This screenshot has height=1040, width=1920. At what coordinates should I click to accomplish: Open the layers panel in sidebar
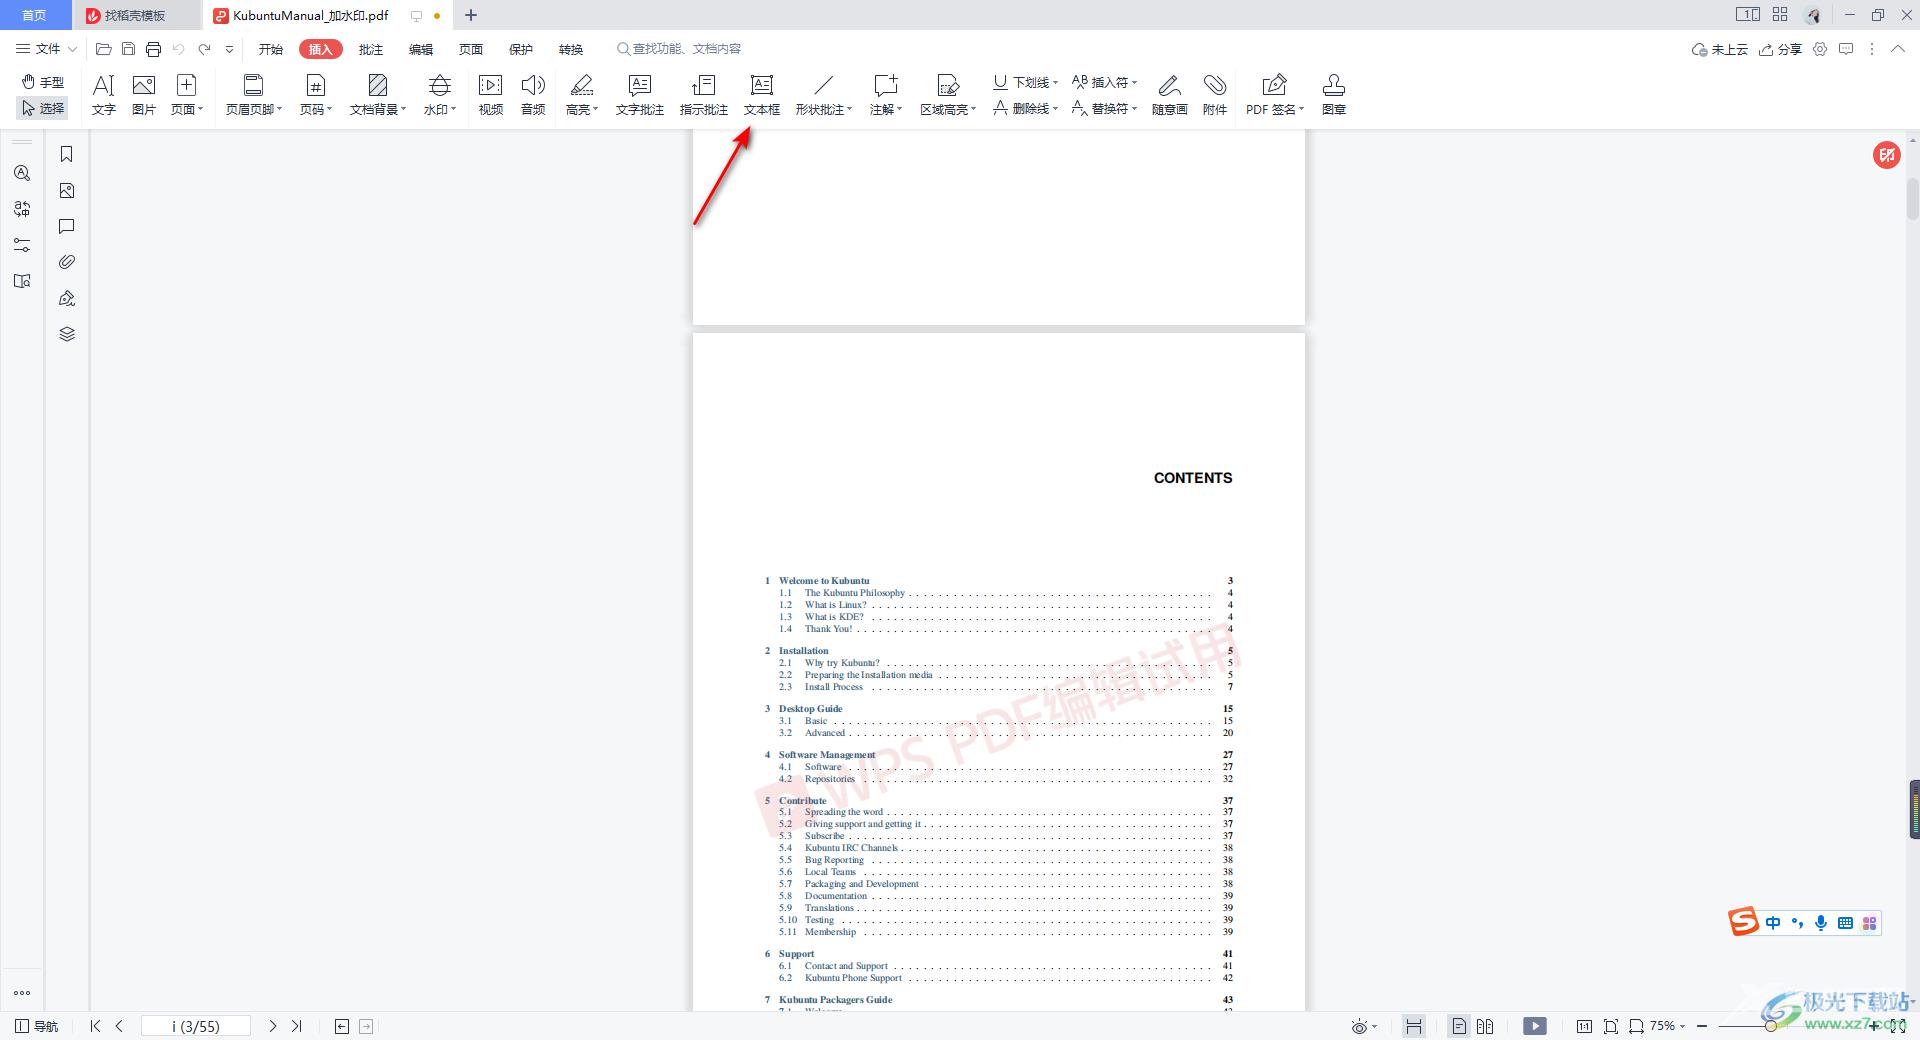point(67,334)
